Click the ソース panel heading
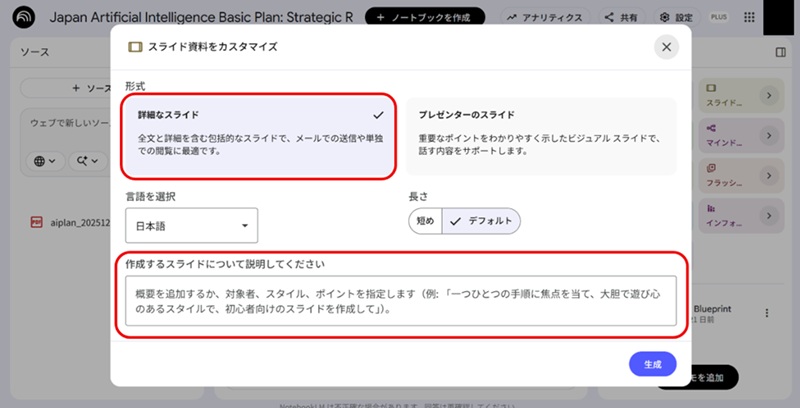Viewport: 800px width, 408px height. click(x=35, y=52)
